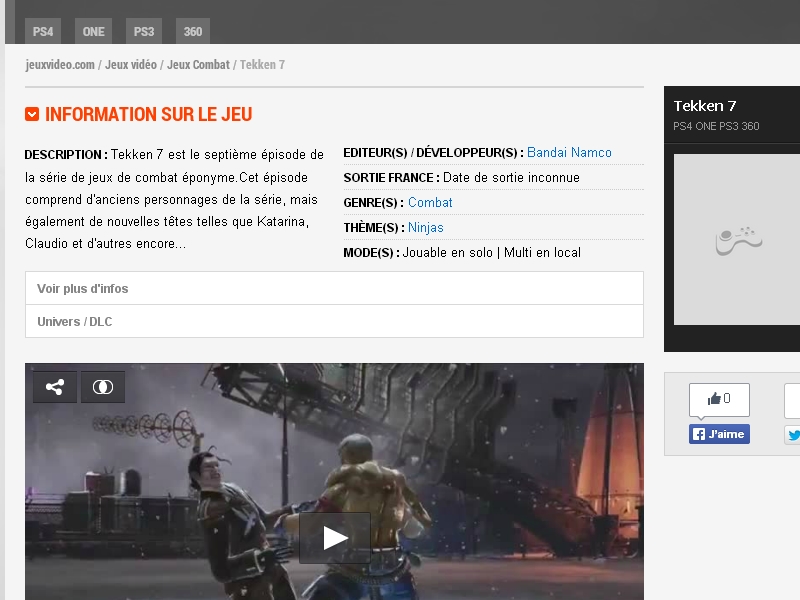Select the PS3 platform tab
Screen dimensions: 800x600
(x=144, y=31)
